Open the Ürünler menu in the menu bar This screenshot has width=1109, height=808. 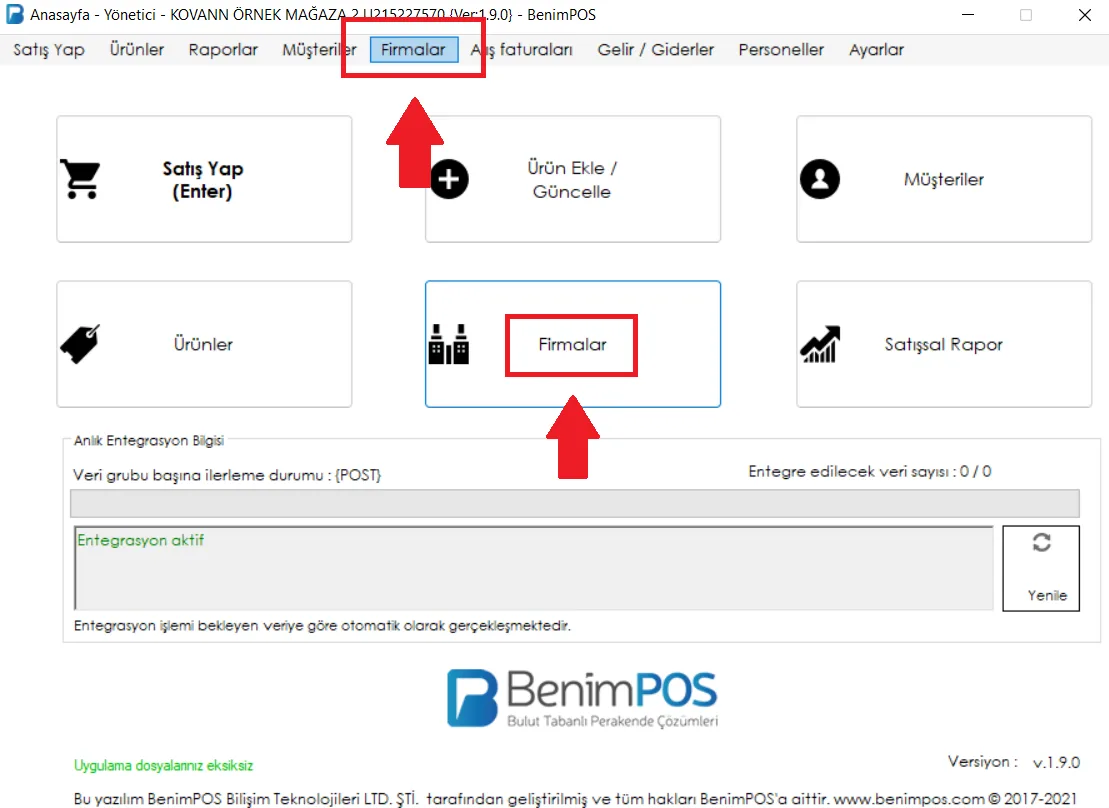(137, 50)
